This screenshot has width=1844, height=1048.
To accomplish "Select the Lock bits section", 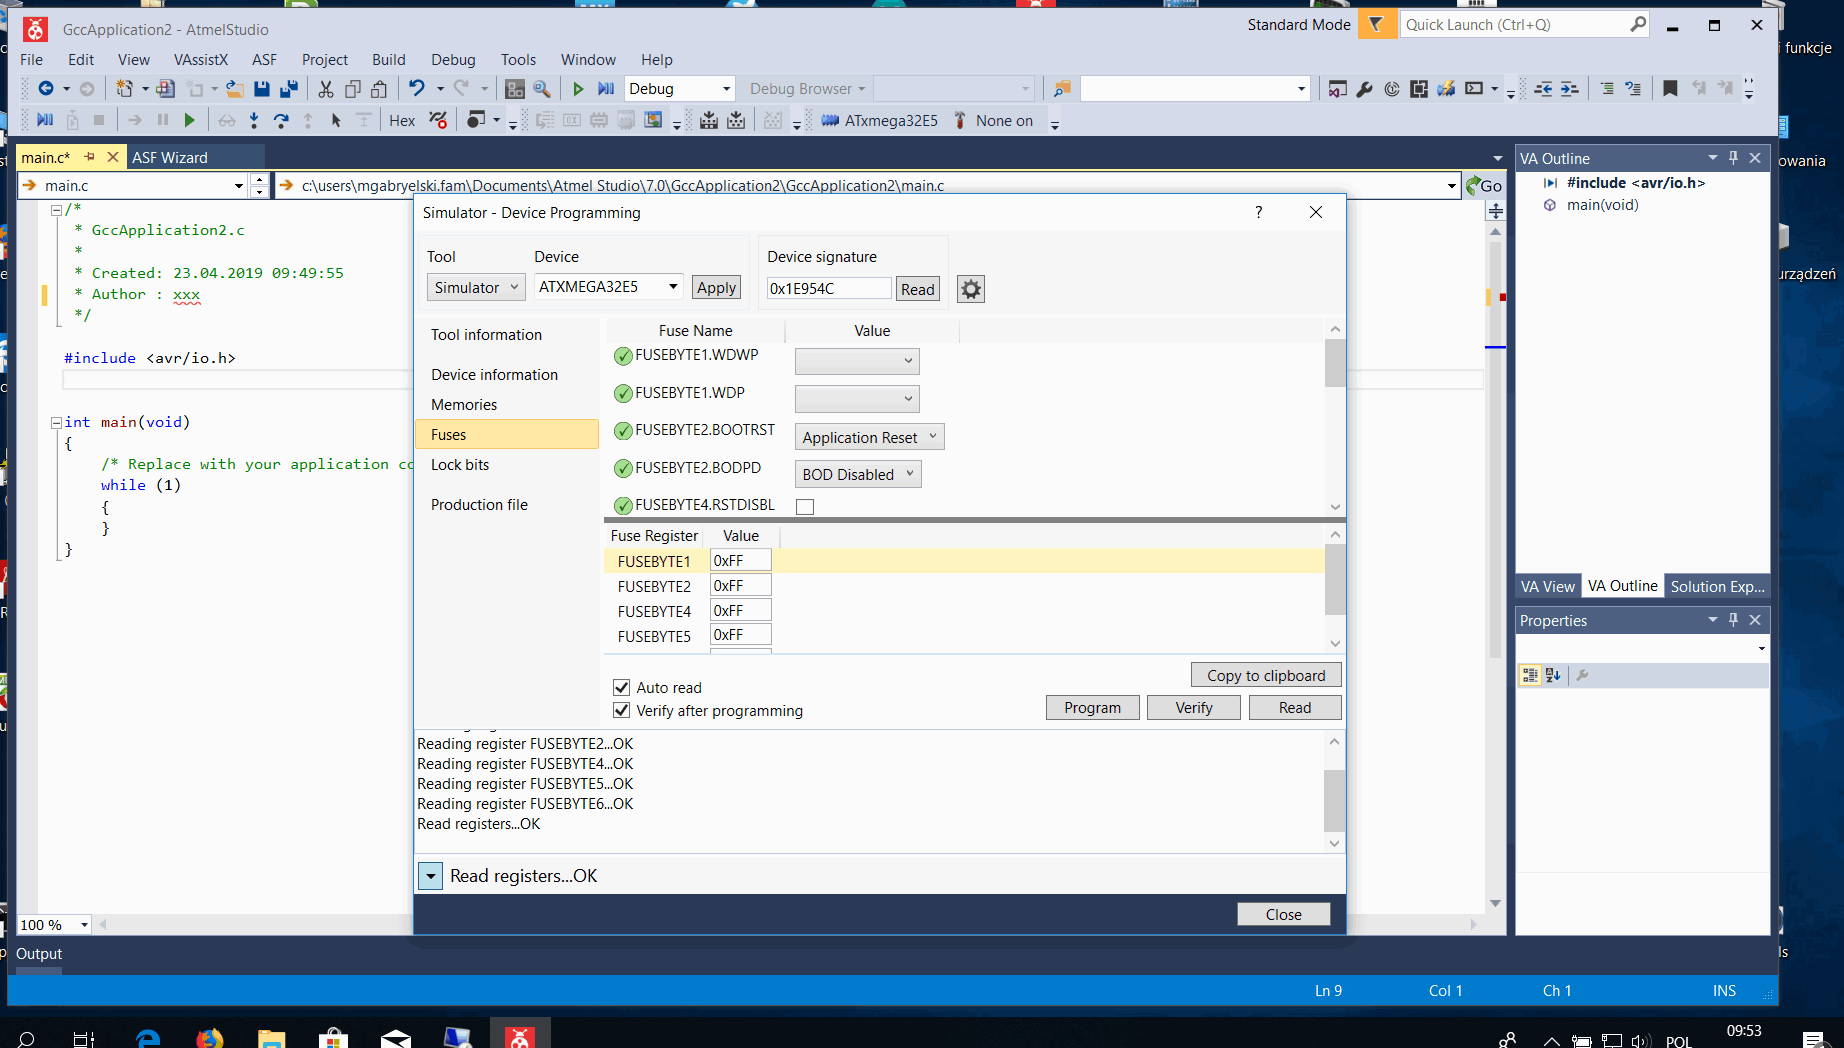I will (460, 465).
